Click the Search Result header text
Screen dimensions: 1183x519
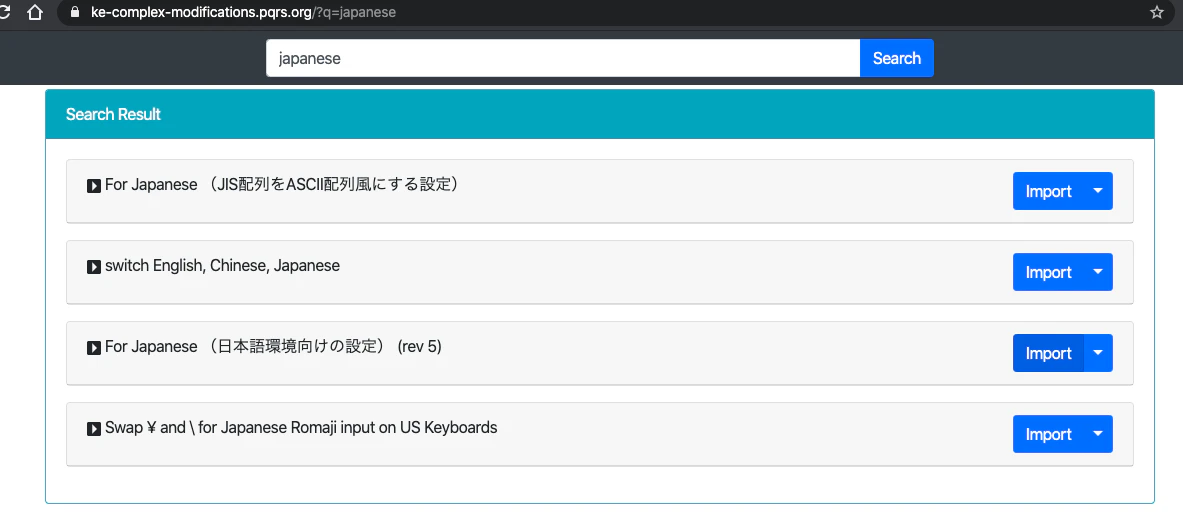coord(113,115)
